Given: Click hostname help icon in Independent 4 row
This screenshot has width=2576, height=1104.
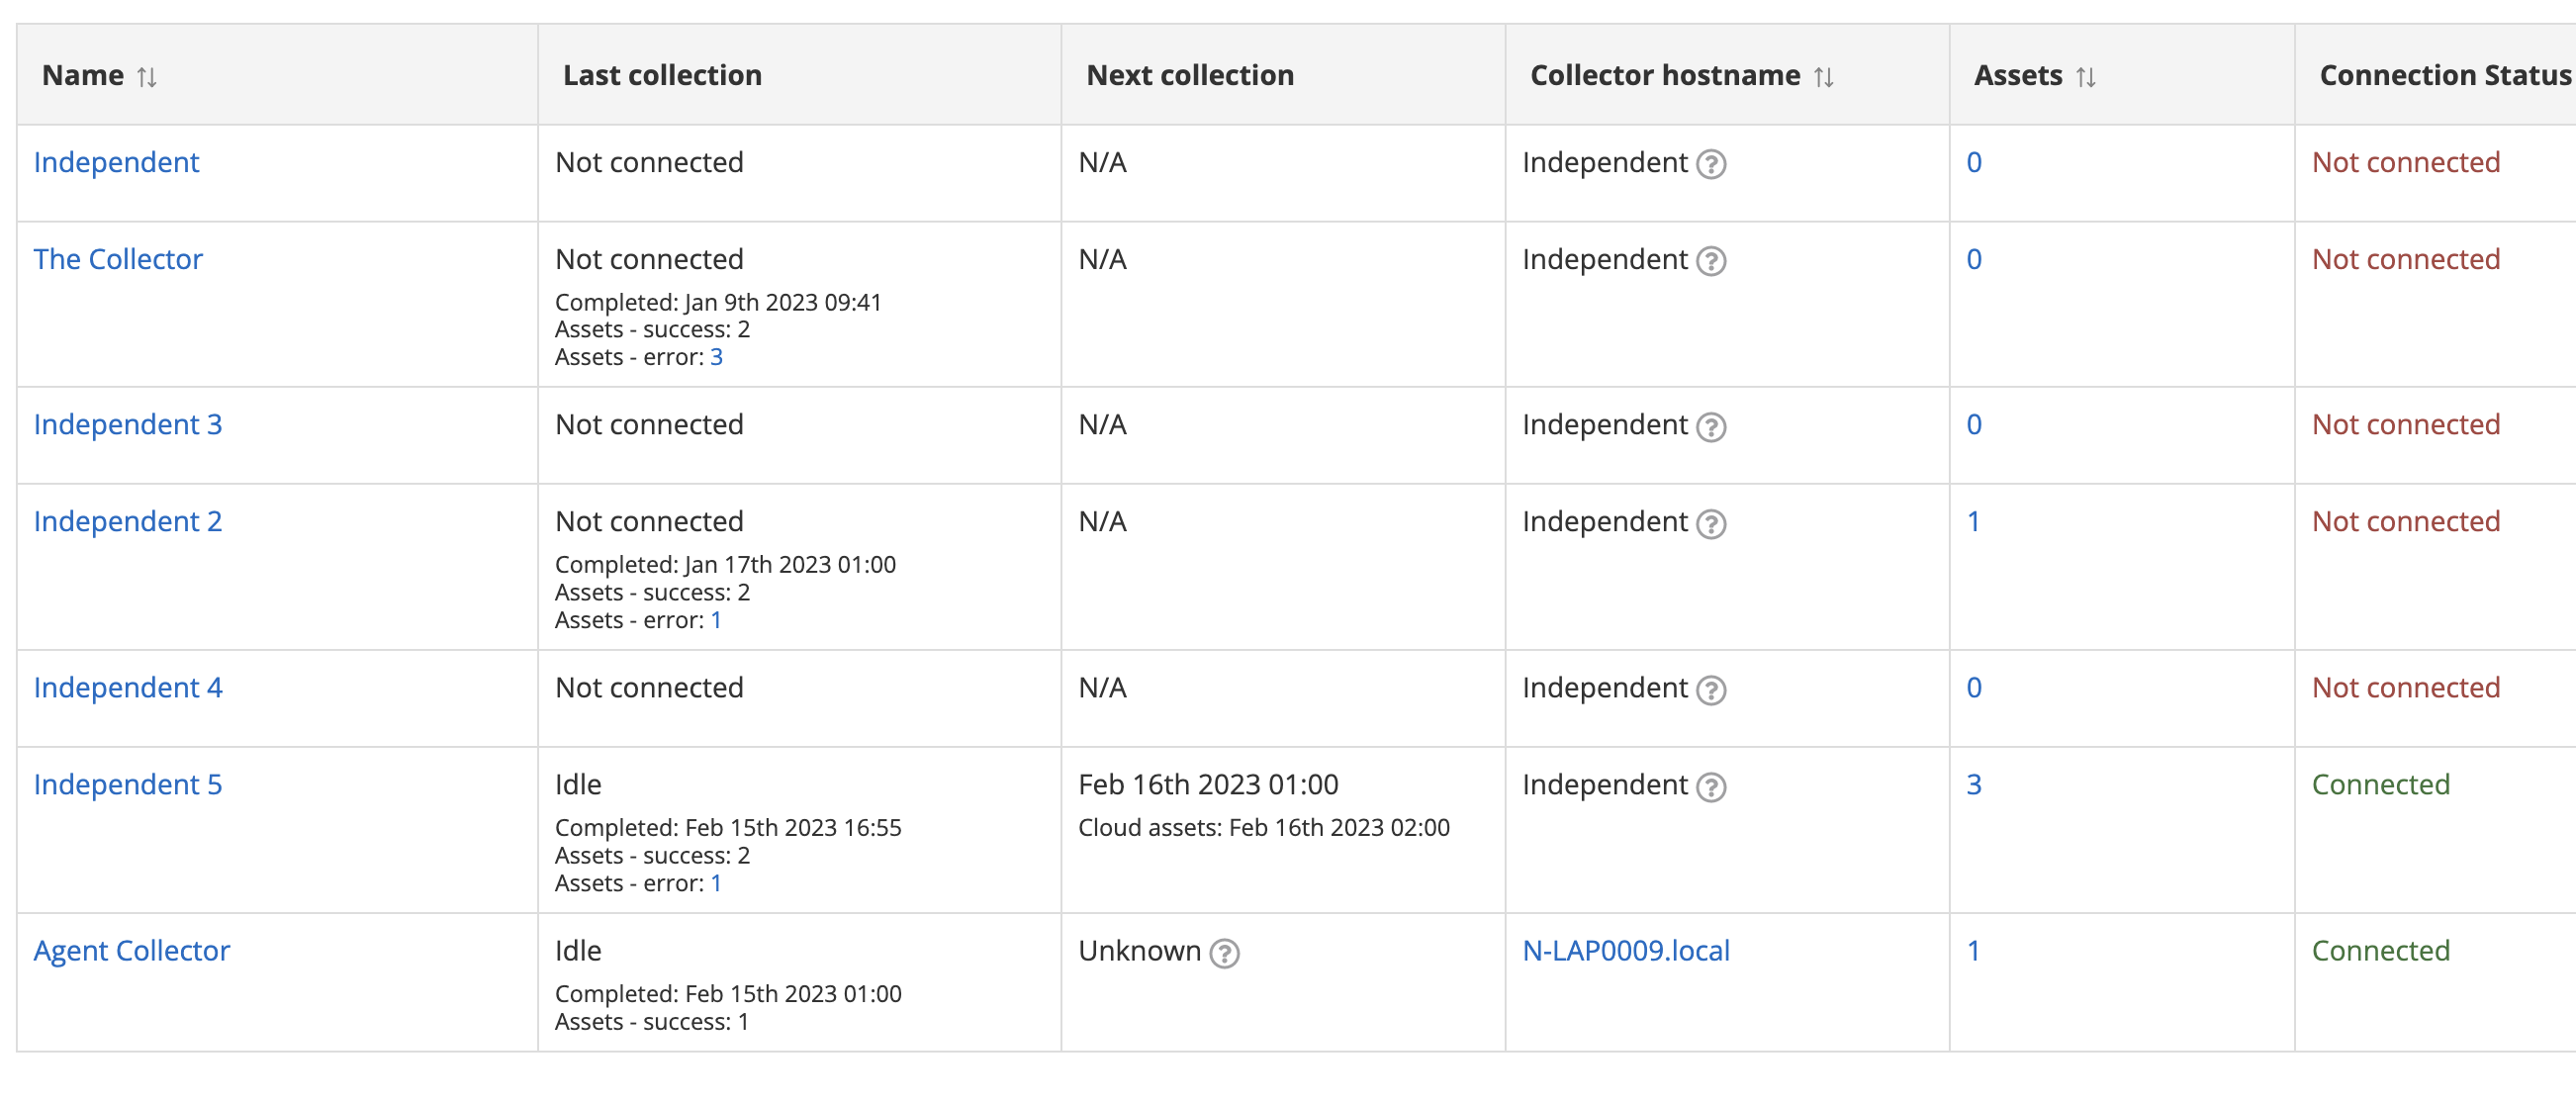Looking at the screenshot, I should [1711, 690].
